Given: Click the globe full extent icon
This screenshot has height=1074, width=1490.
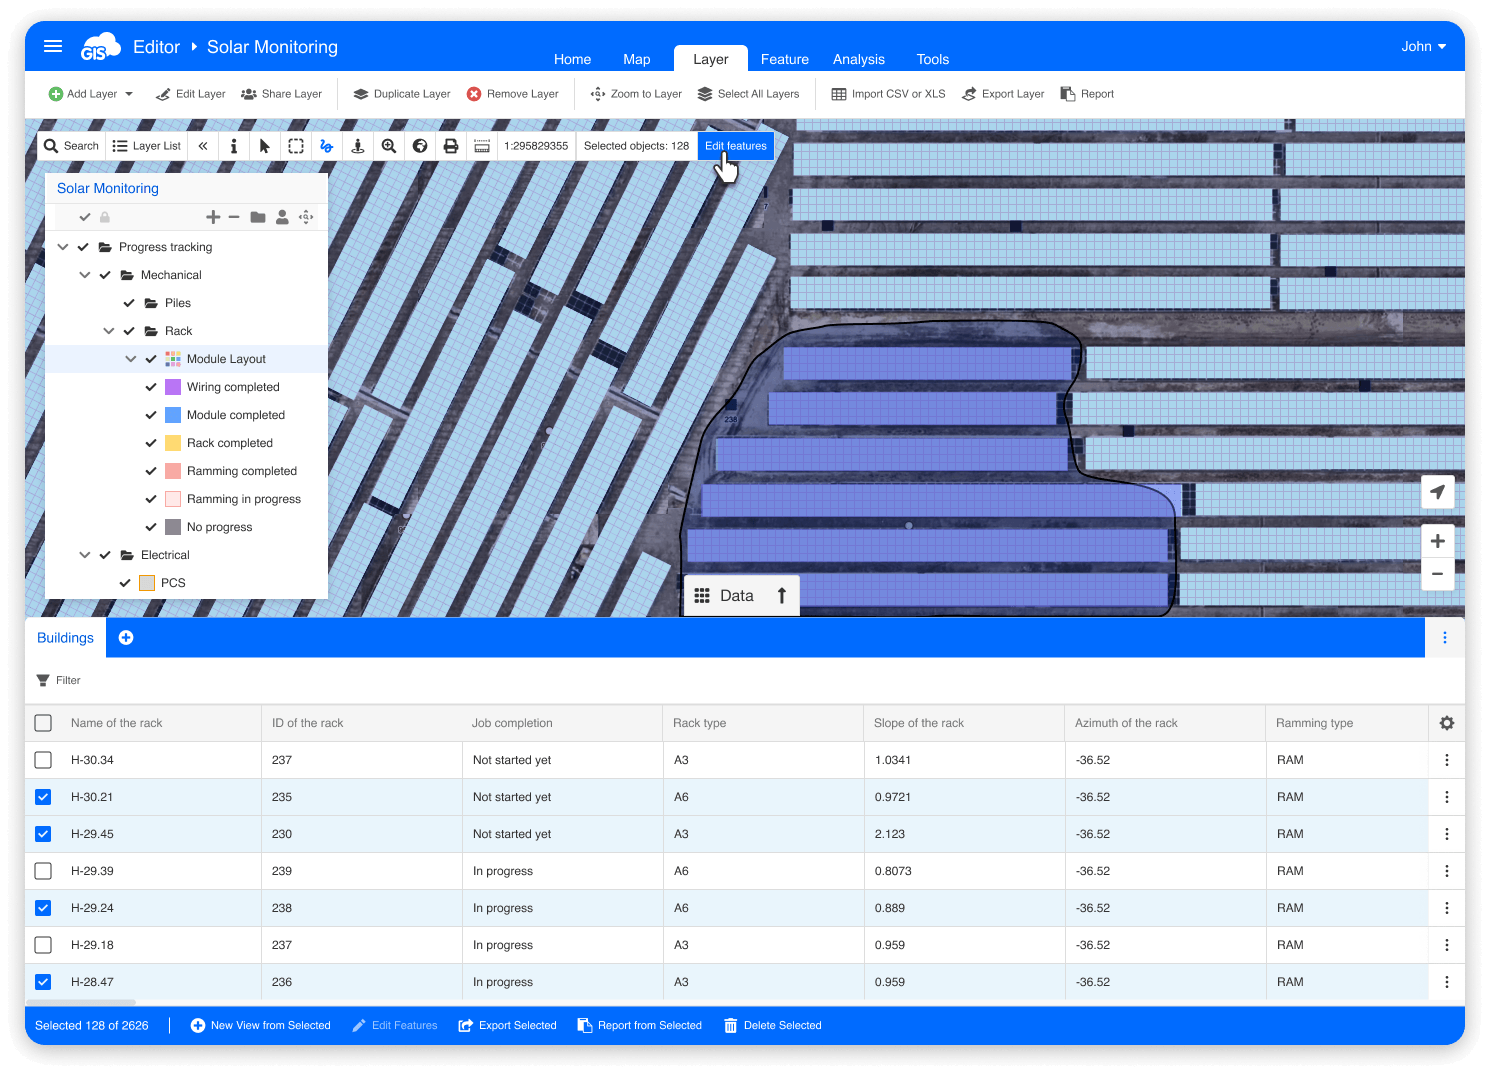Looking at the screenshot, I should pyautogui.click(x=420, y=146).
